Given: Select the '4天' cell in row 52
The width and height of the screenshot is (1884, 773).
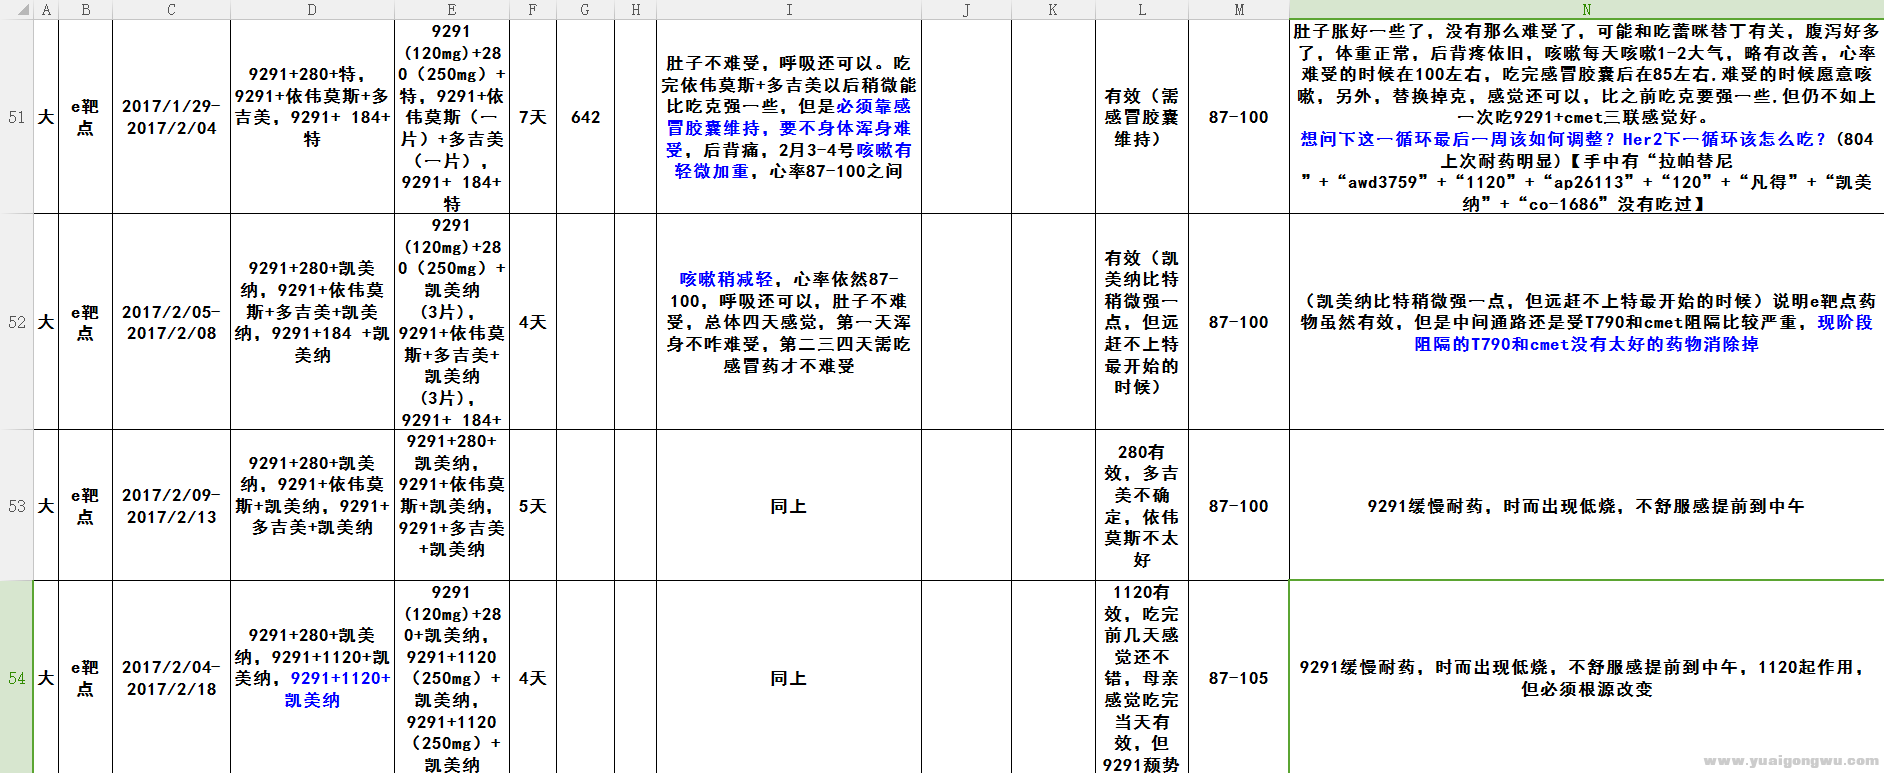Looking at the screenshot, I should 533,322.
